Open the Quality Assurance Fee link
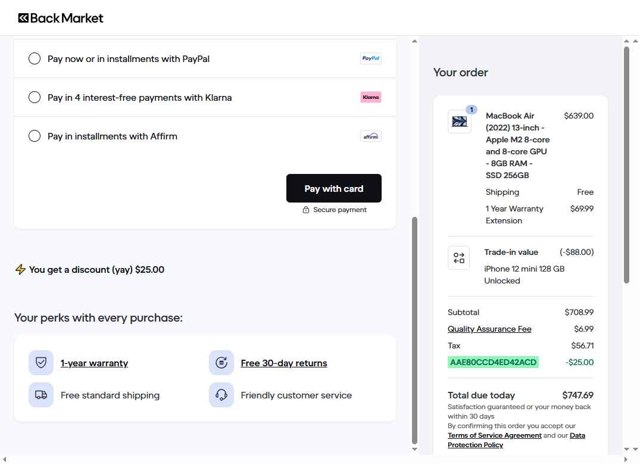 489,329
